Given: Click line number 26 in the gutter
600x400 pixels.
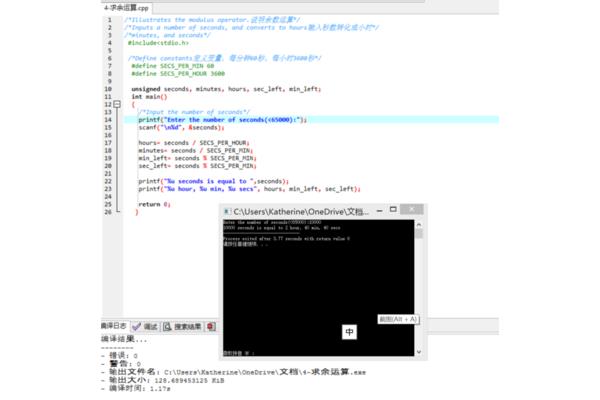Looking at the screenshot, I should point(108,212).
